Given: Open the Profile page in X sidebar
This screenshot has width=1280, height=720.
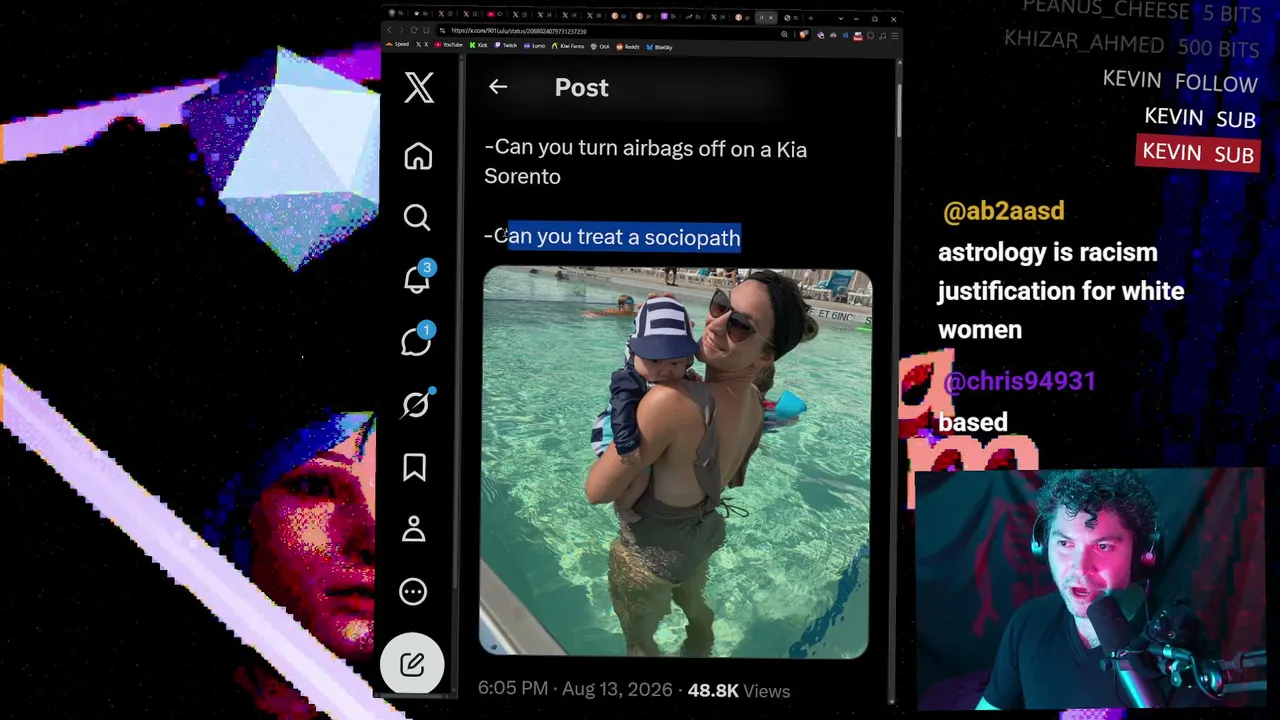Looking at the screenshot, I should coord(414,529).
